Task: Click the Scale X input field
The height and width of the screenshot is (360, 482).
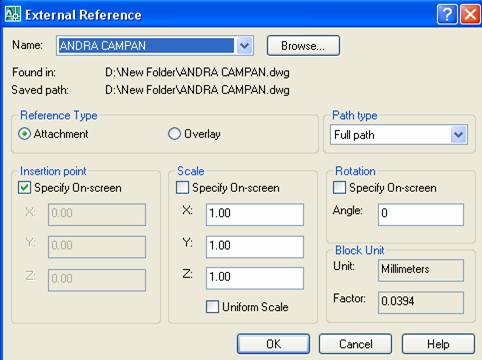Action: pyautogui.click(x=255, y=215)
